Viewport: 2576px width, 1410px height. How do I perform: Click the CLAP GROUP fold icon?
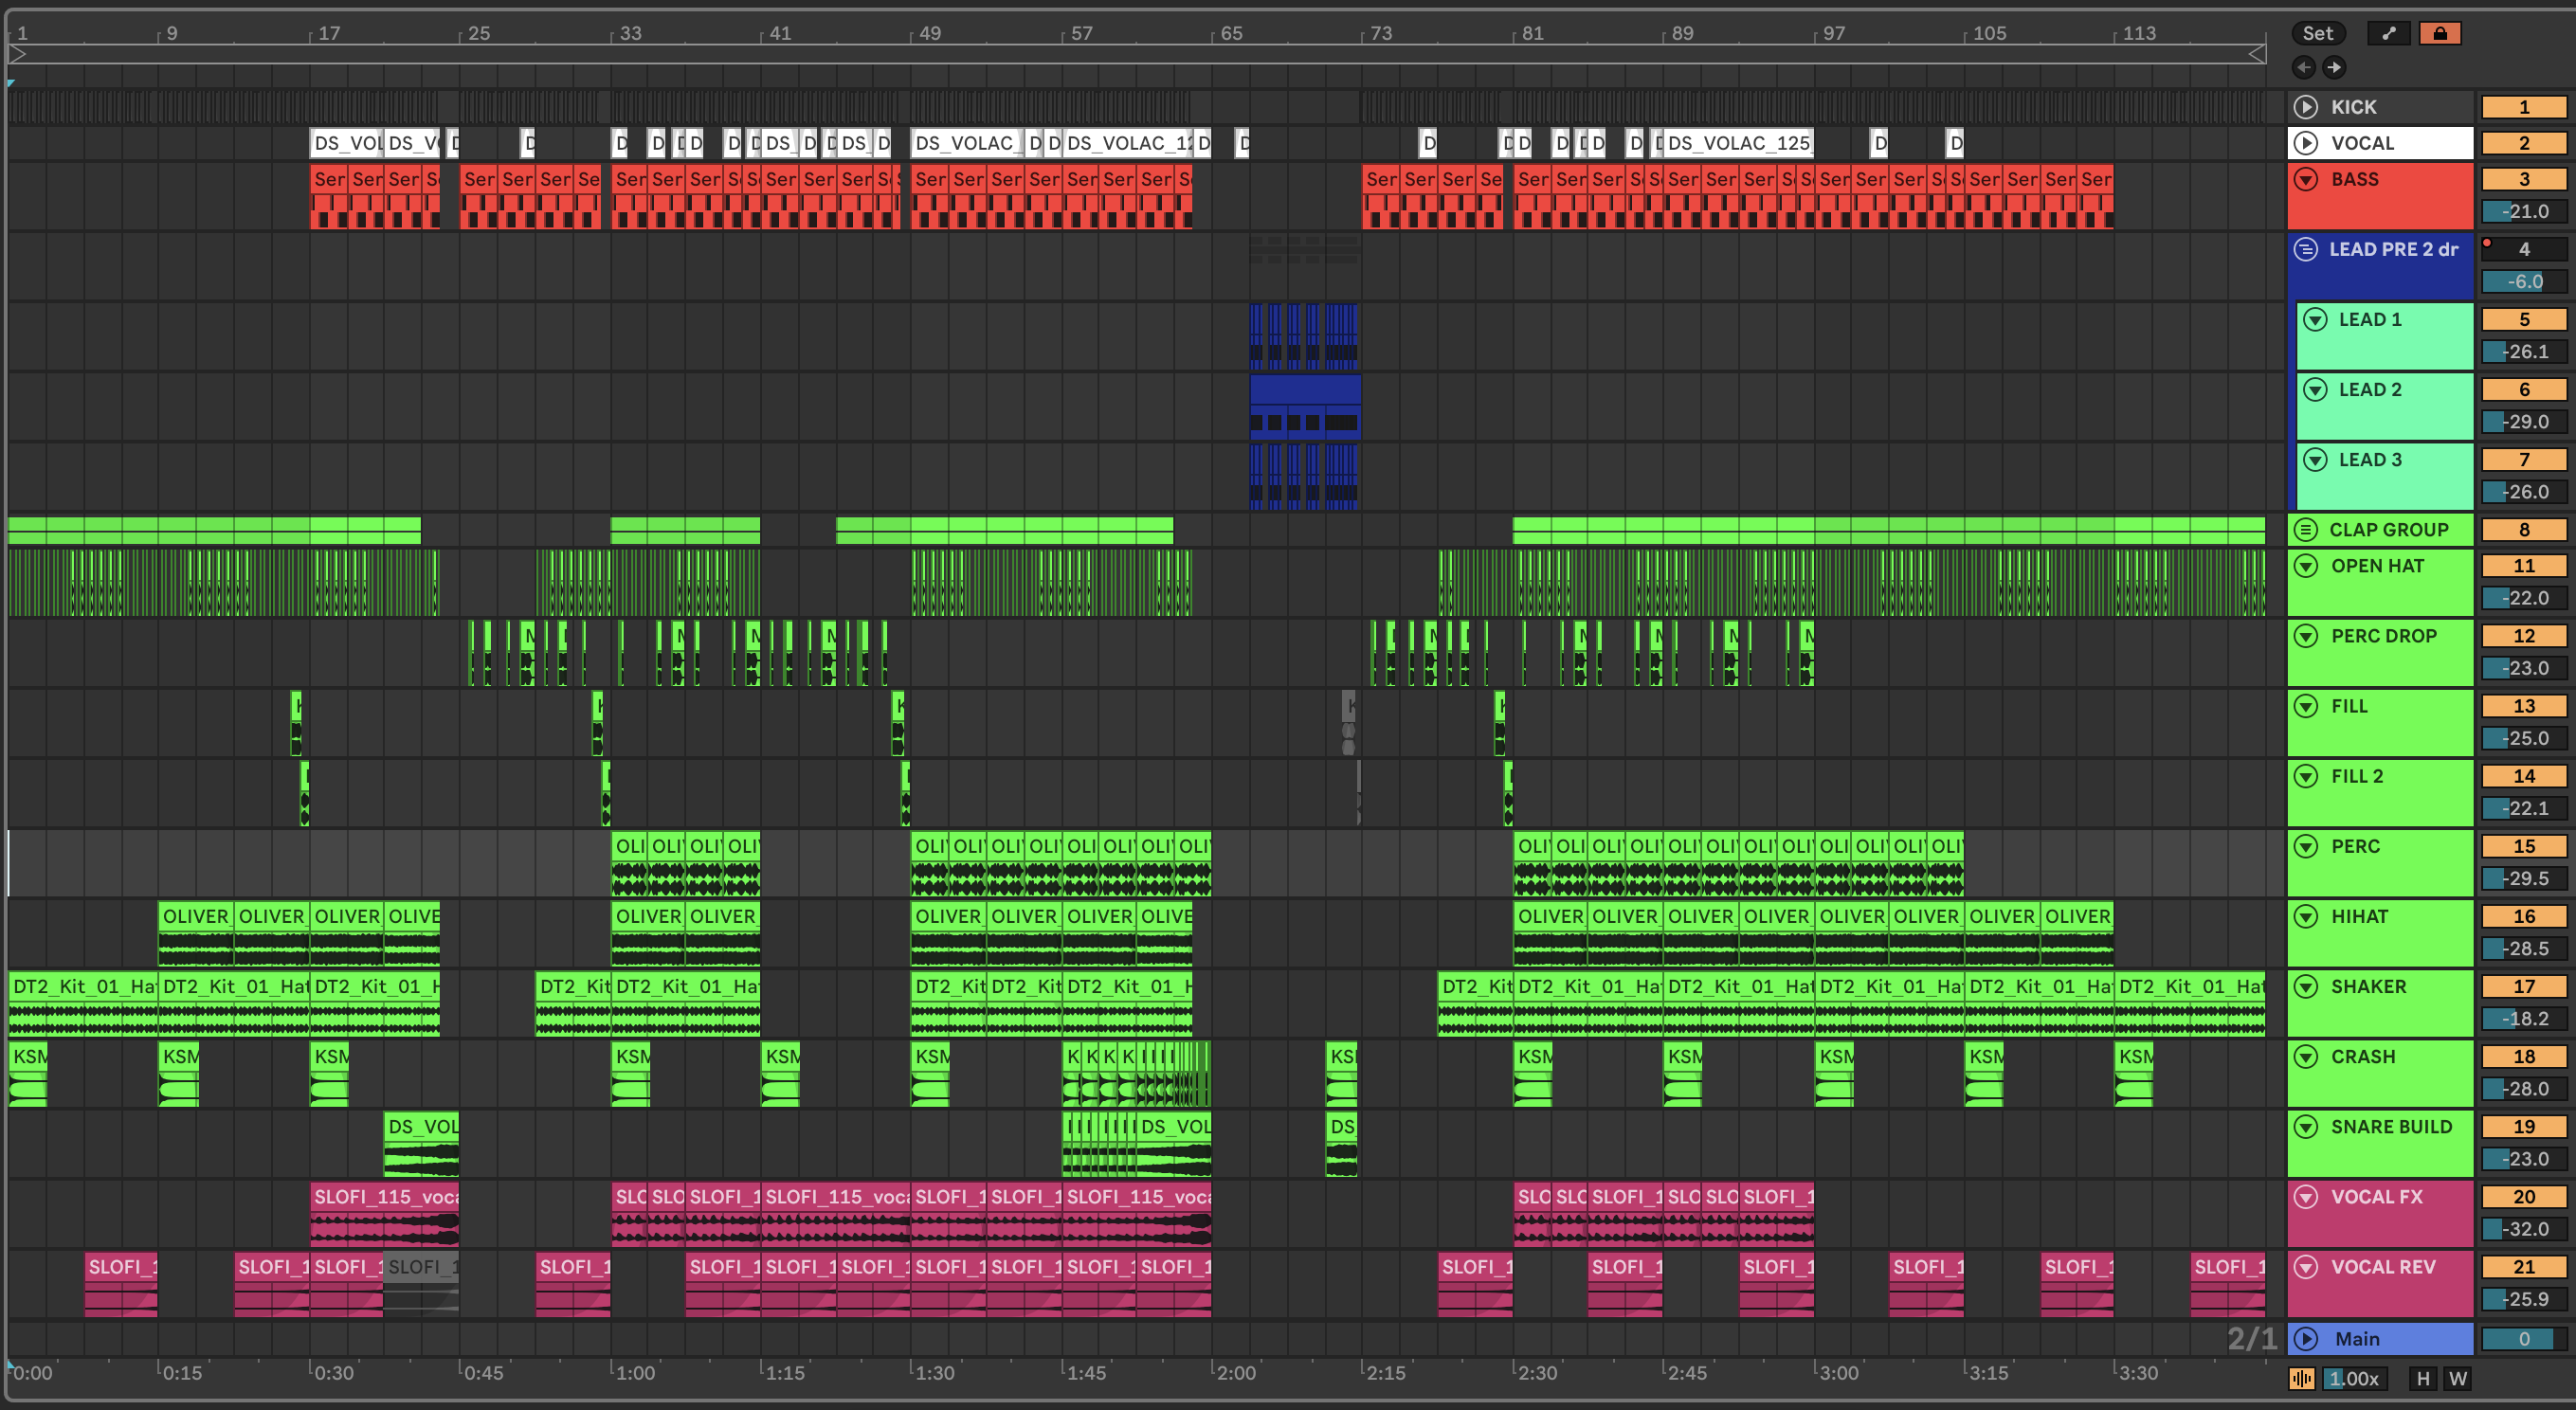point(2306,530)
